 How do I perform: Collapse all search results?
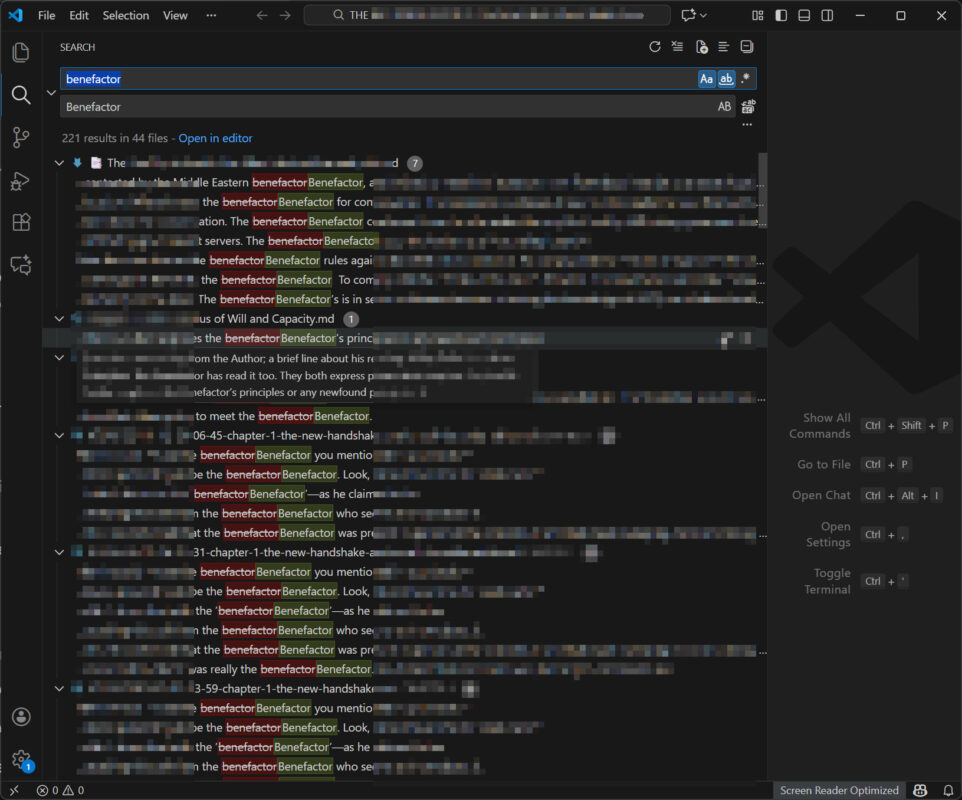tap(747, 47)
